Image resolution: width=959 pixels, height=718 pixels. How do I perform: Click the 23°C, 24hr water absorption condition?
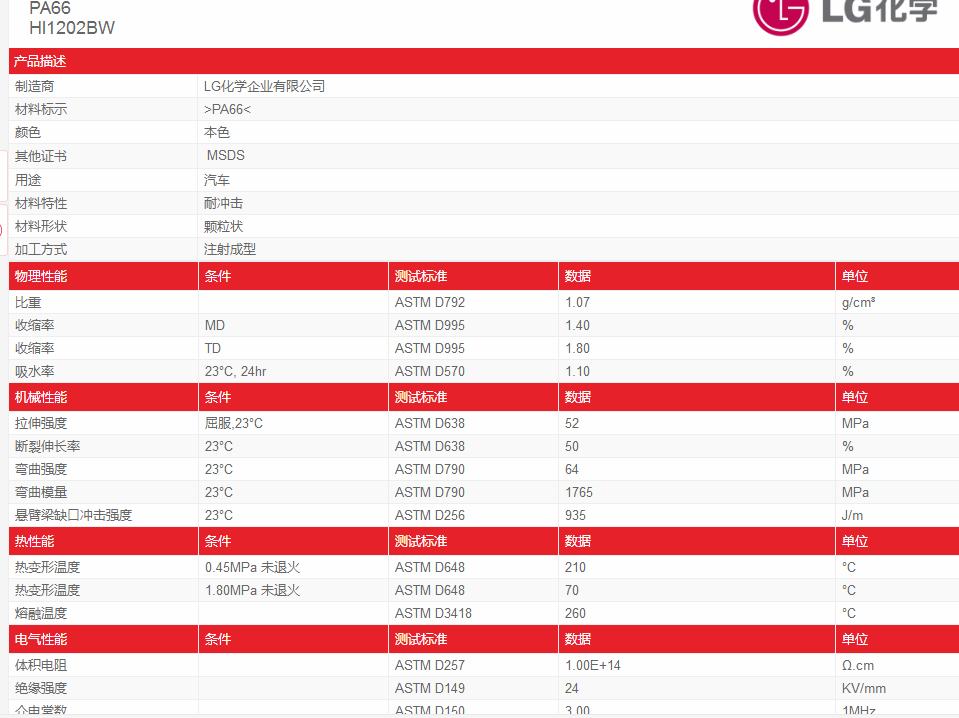(x=235, y=371)
